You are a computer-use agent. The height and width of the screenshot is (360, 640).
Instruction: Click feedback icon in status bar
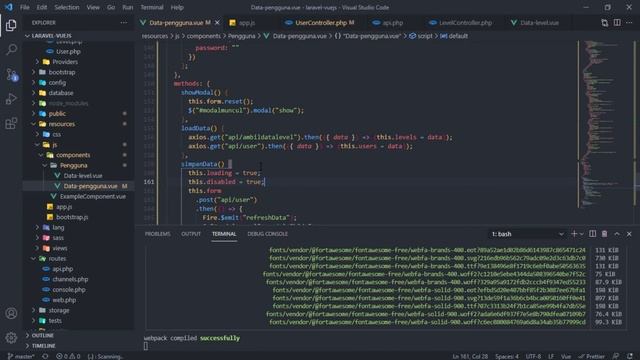[x=616, y=356]
